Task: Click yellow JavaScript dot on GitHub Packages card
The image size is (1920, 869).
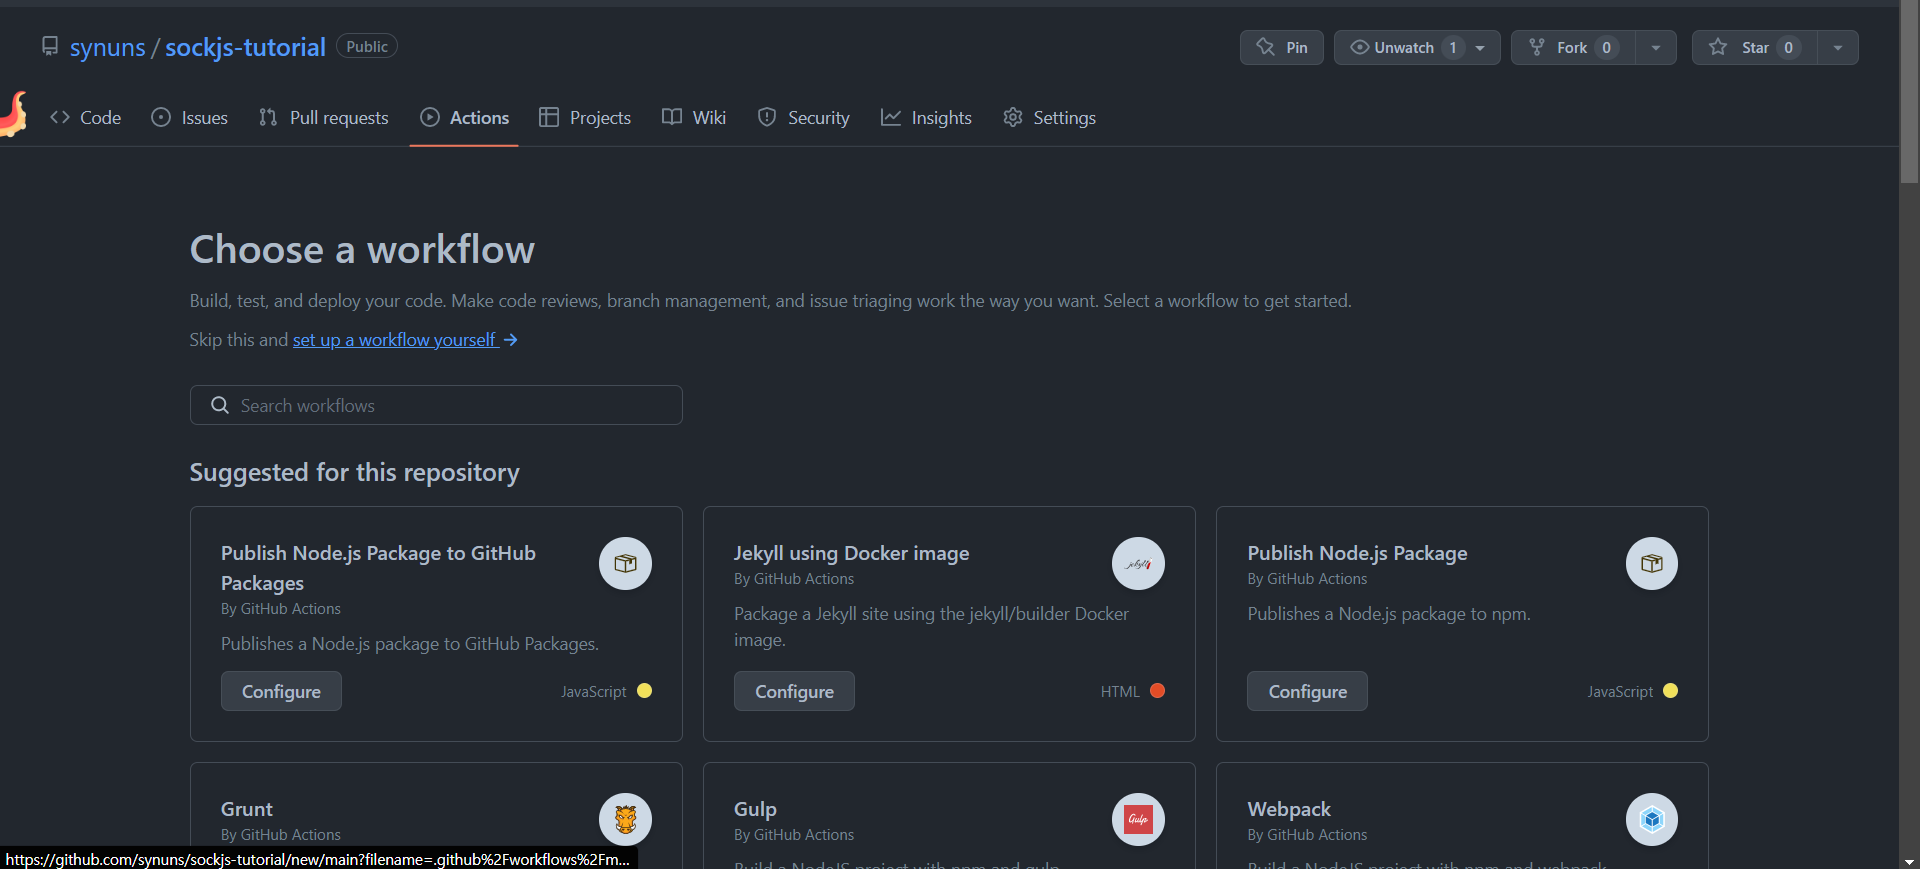Action: pyautogui.click(x=645, y=691)
